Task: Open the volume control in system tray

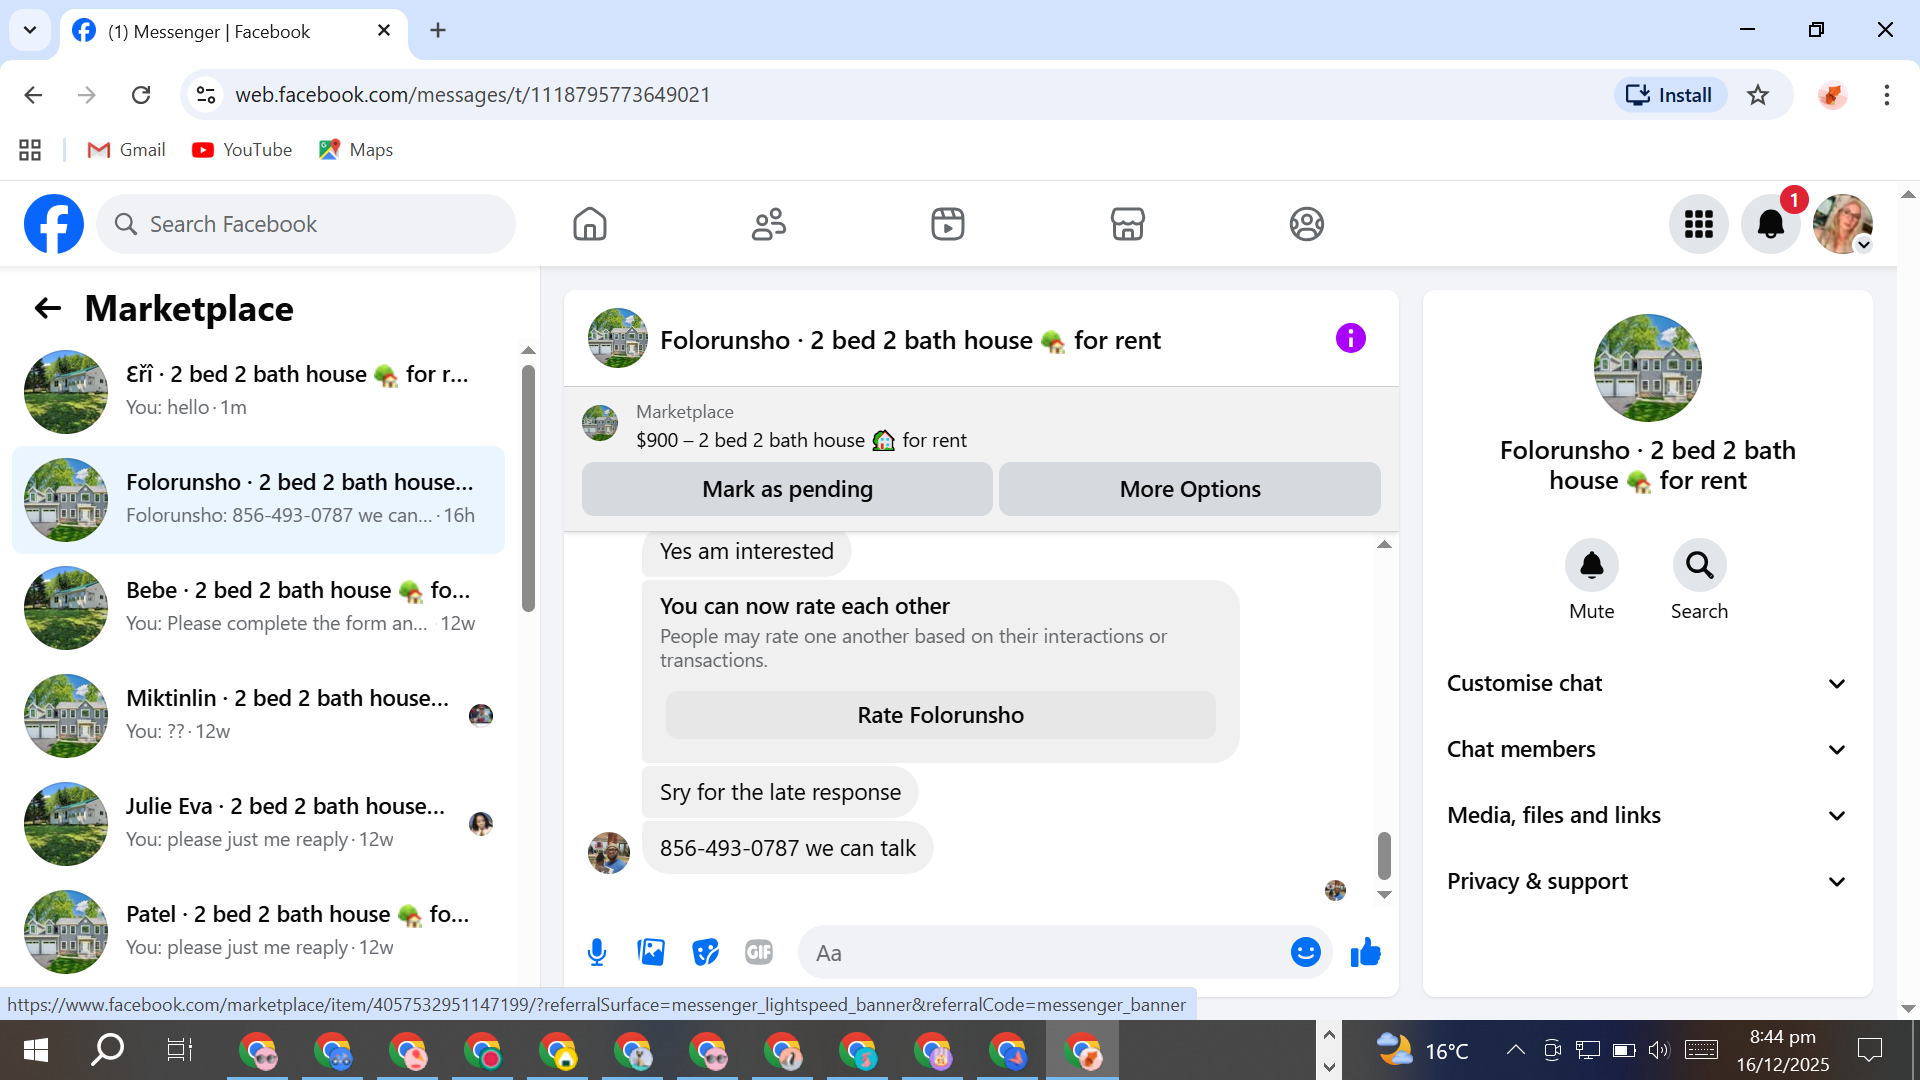Action: (x=1659, y=1050)
